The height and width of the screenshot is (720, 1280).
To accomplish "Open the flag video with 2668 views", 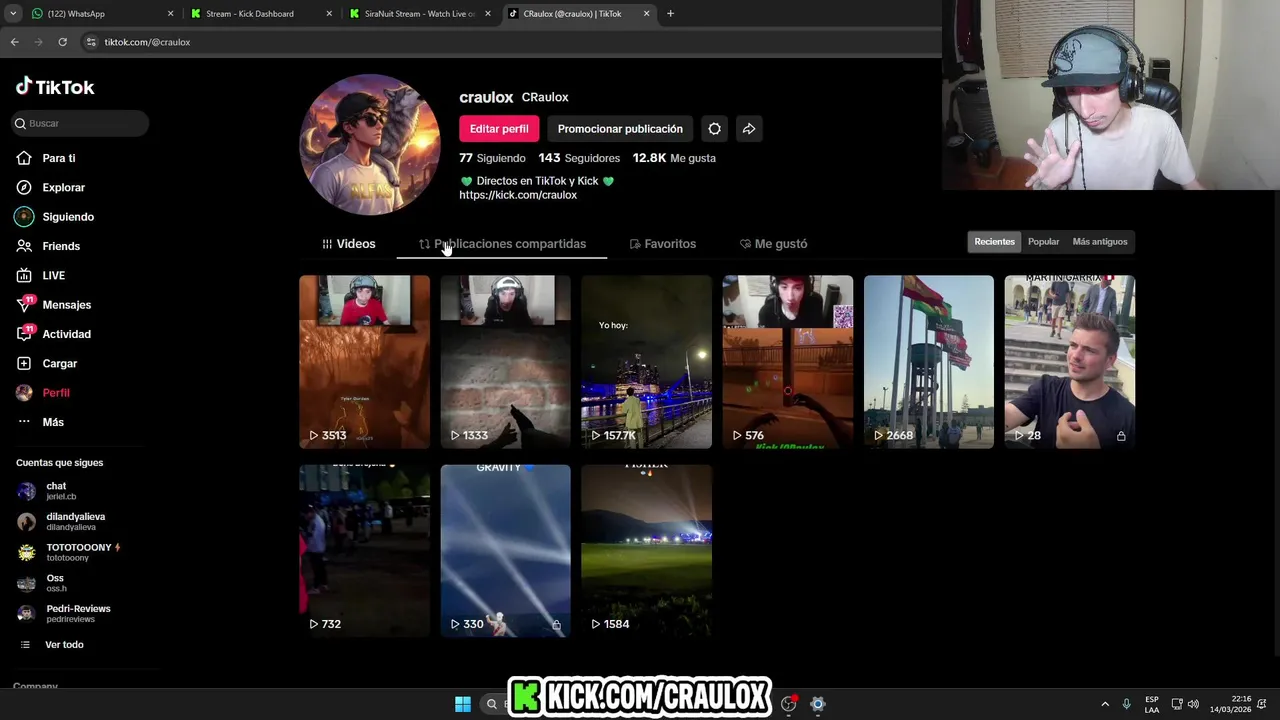I will (929, 362).
